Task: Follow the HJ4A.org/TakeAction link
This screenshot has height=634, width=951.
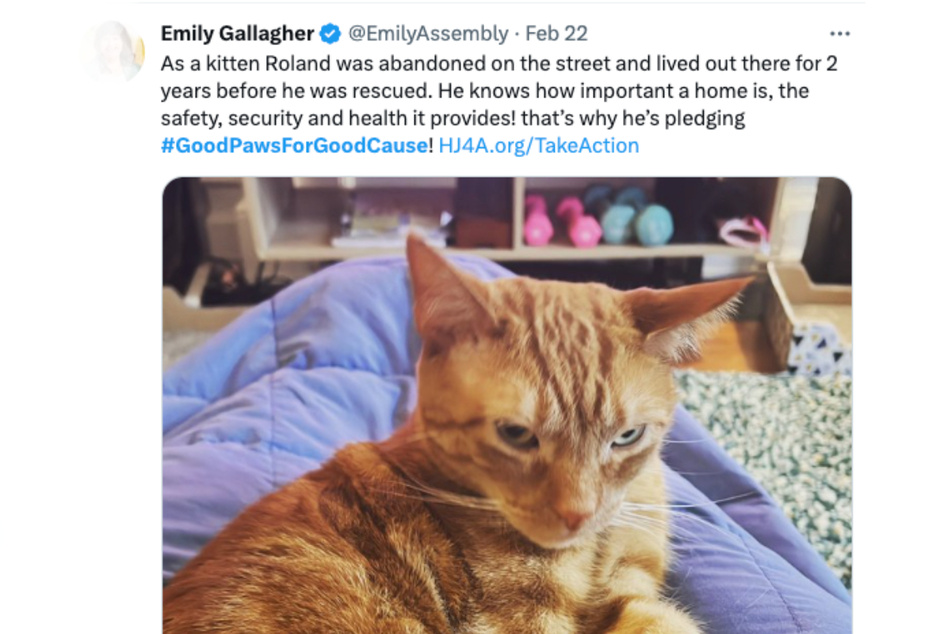Action: coord(539,146)
